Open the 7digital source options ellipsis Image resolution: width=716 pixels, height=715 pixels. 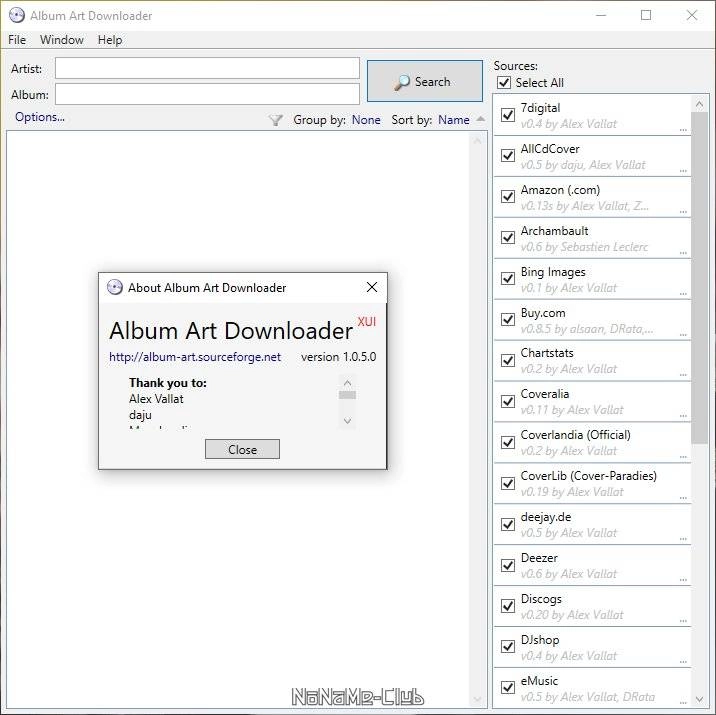683,130
